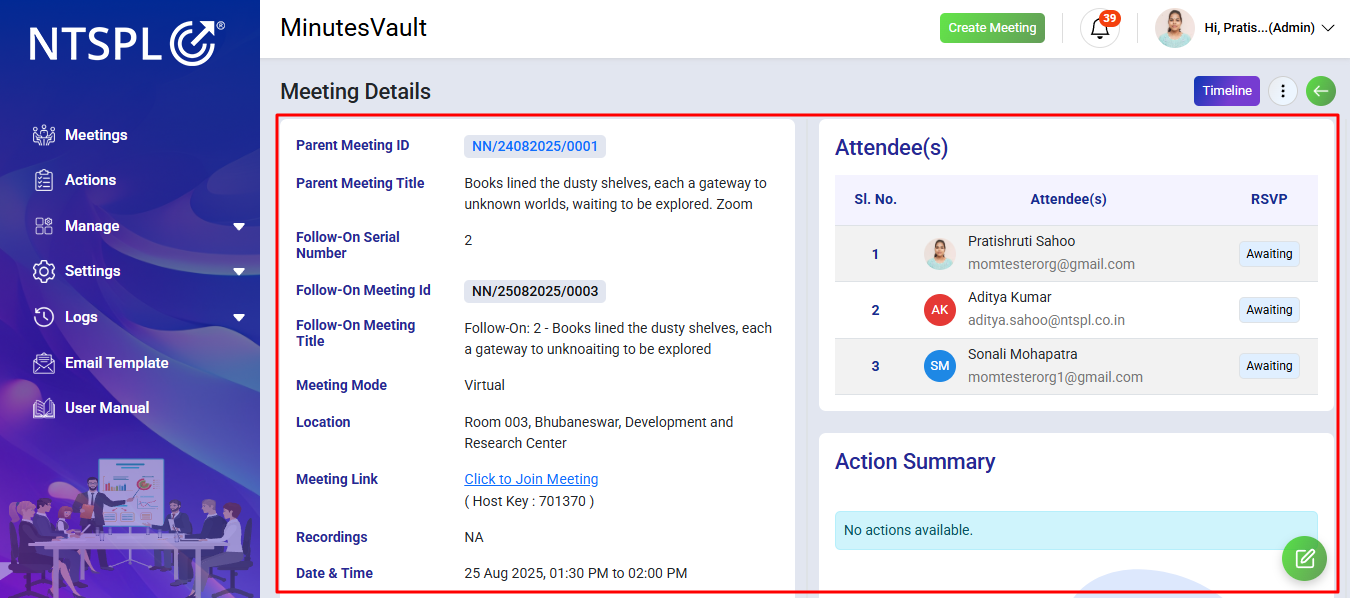Open the user profile dropdown chevron
Image resolution: width=1350 pixels, height=598 pixels.
1328,28
